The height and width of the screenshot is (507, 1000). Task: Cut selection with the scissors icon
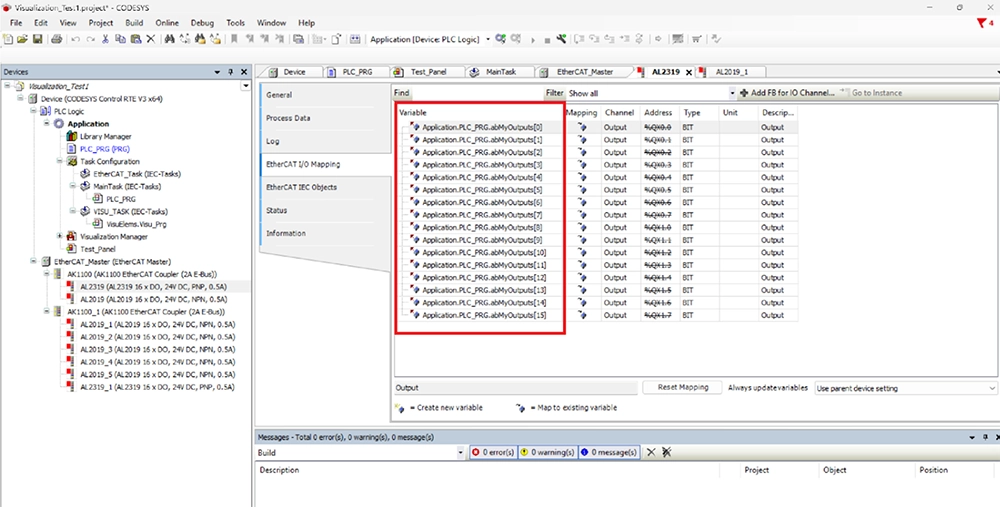pyautogui.click(x=105, y=40)
